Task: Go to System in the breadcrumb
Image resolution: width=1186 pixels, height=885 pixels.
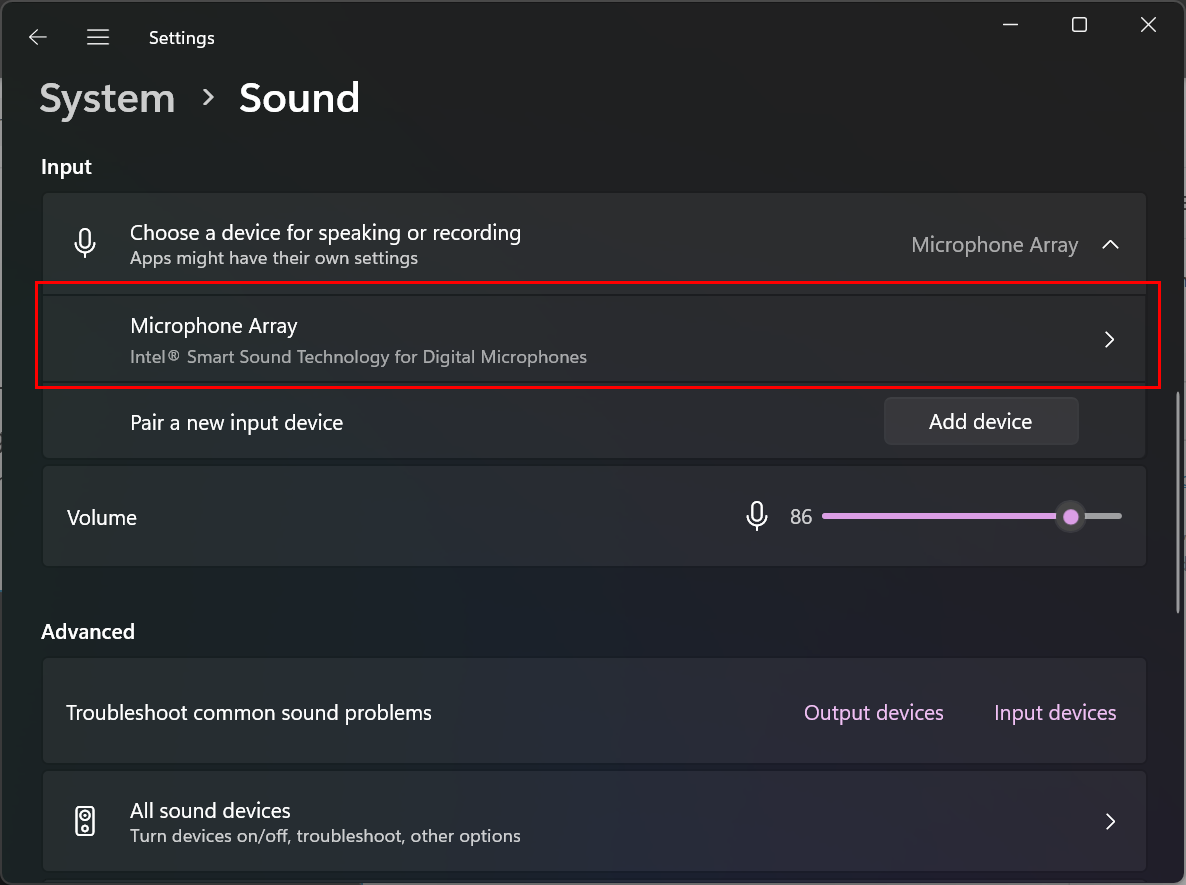Action: click(107, 98)
